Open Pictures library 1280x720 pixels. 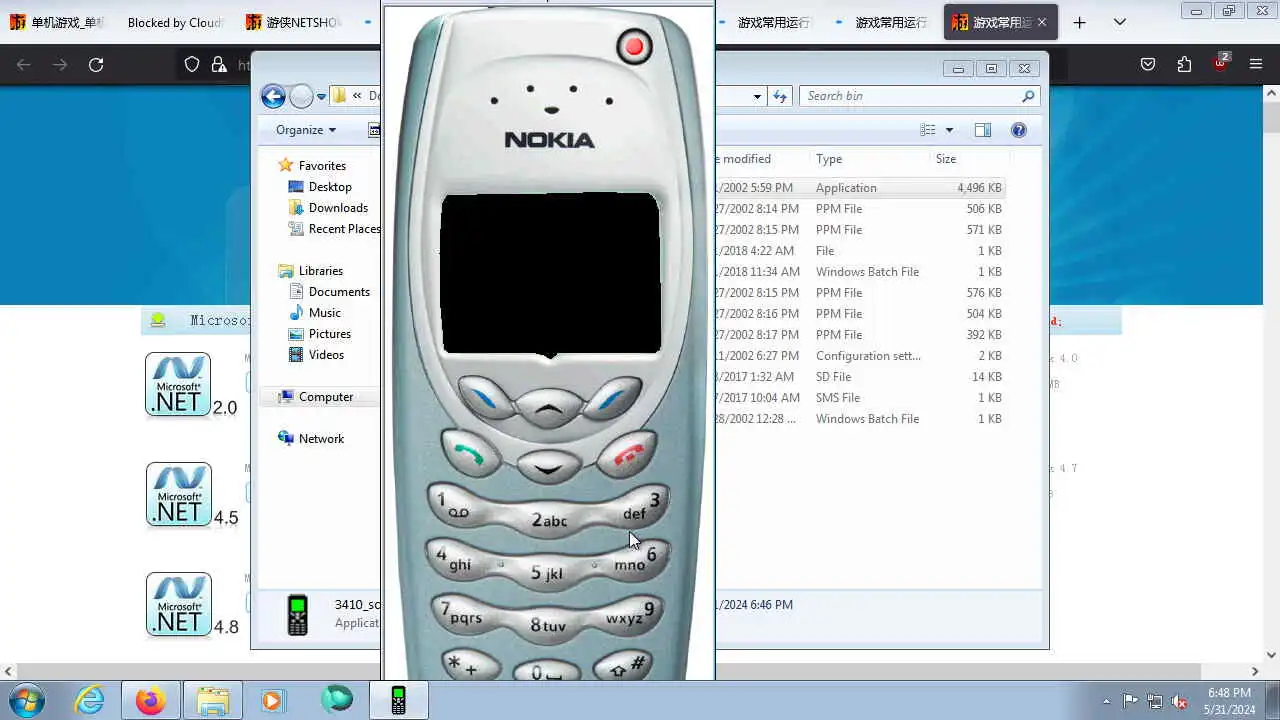[x=329, y=334]
